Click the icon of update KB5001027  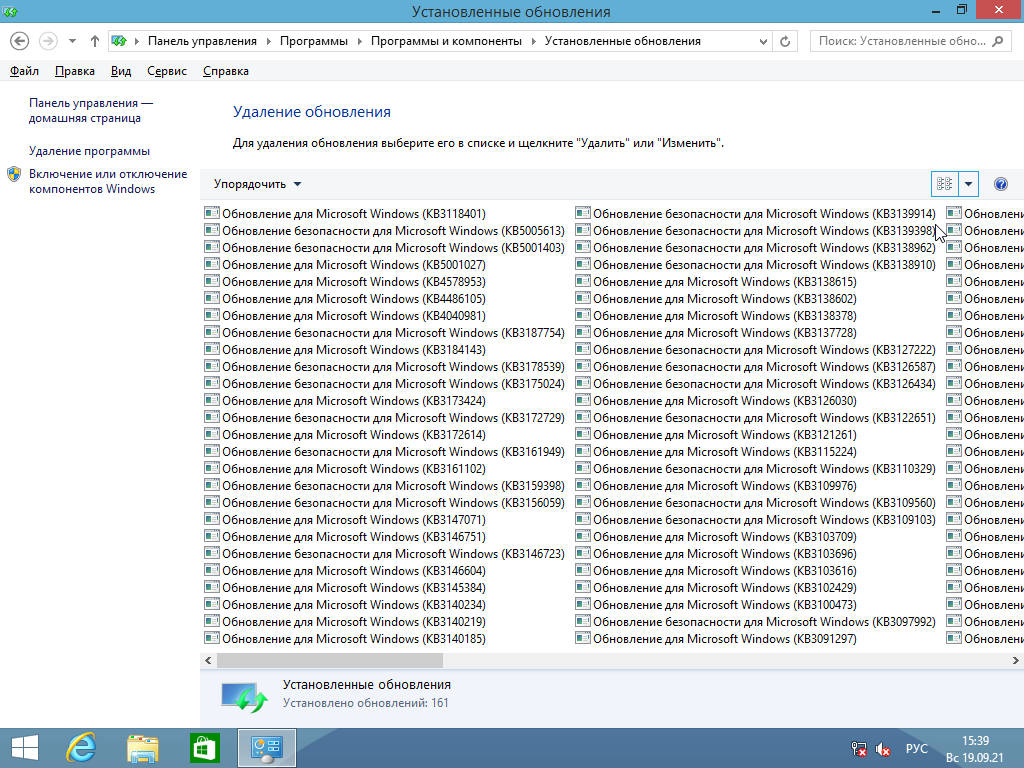212,264
